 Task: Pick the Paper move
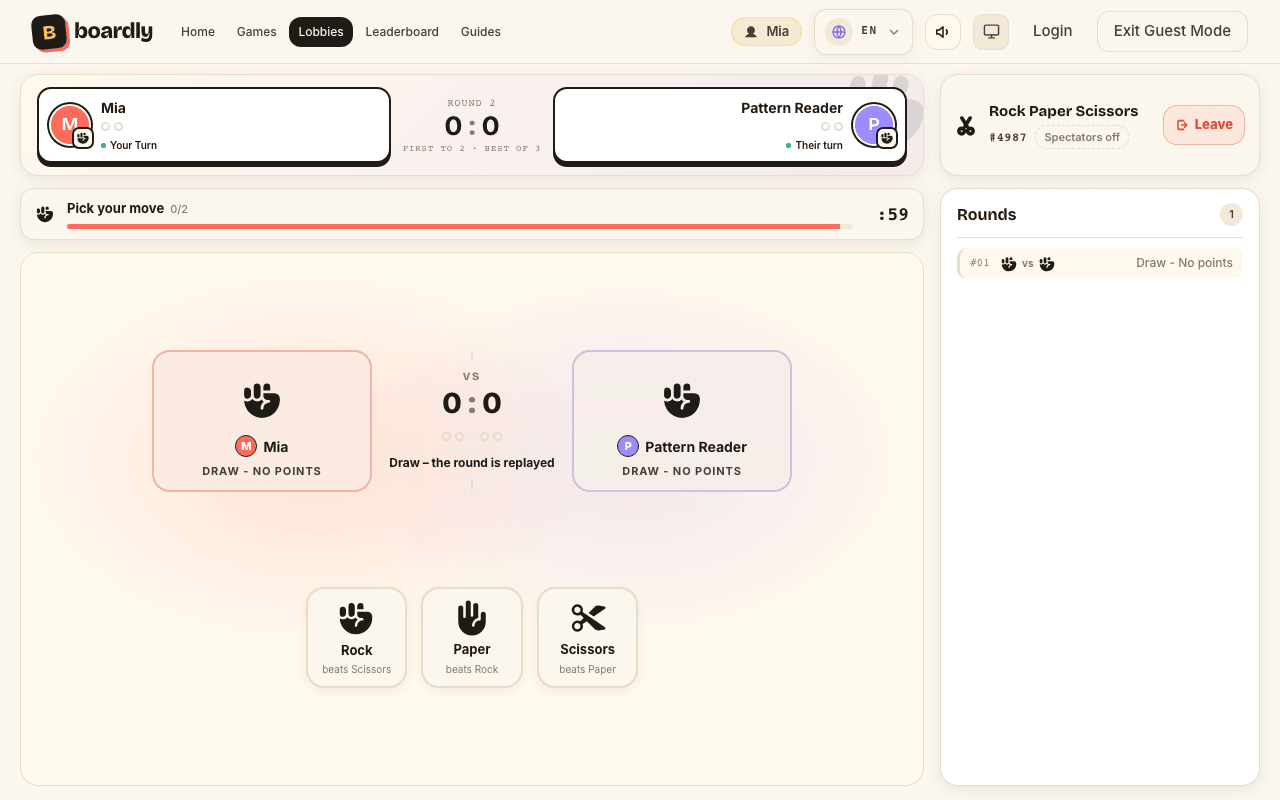472,637
